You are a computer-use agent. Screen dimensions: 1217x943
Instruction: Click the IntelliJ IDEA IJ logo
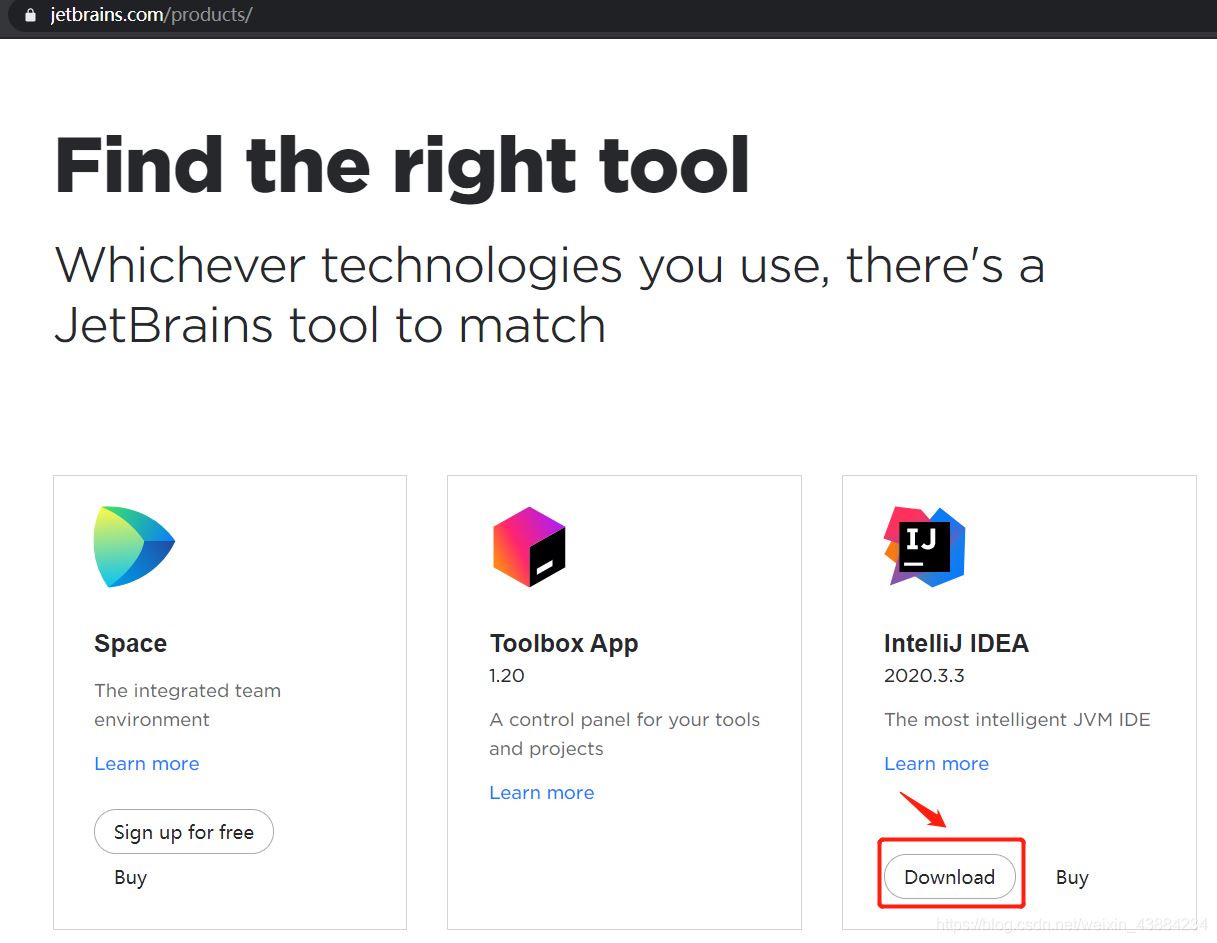[924, 546]
